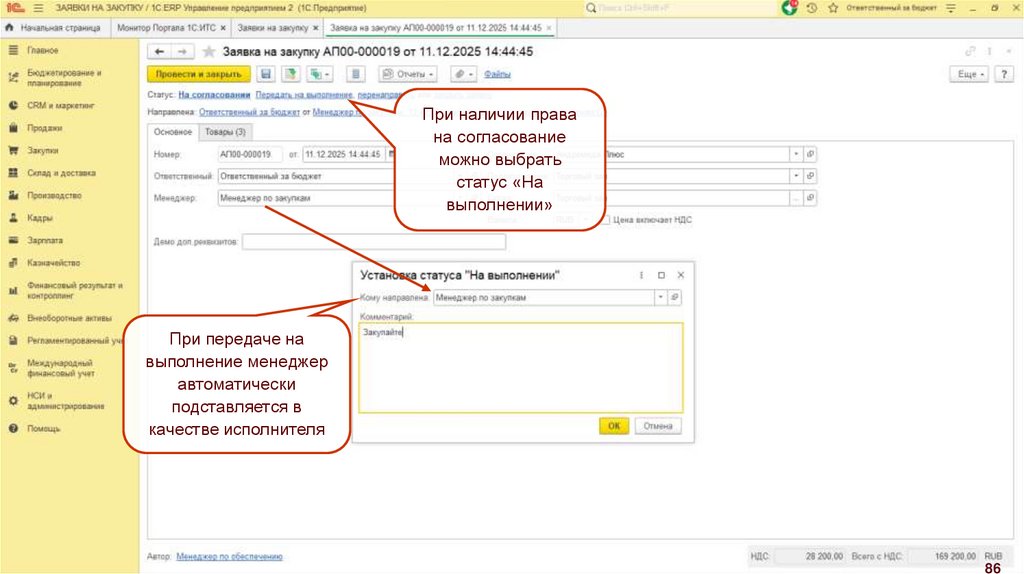1024x574 pixels.
Task: Expand Кому направлена dropdown arrow
Action: click(660, 298)
